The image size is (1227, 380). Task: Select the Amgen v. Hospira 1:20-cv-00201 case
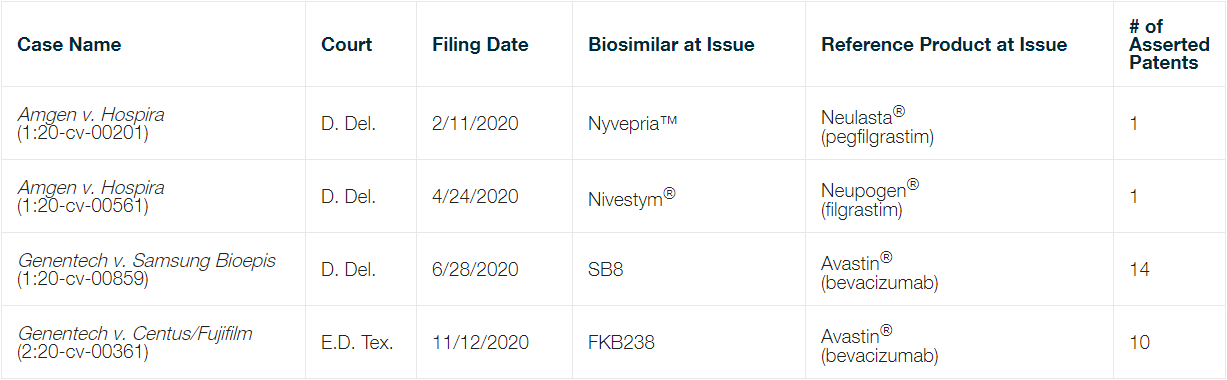pyautogui.click(x=91, y=124)
